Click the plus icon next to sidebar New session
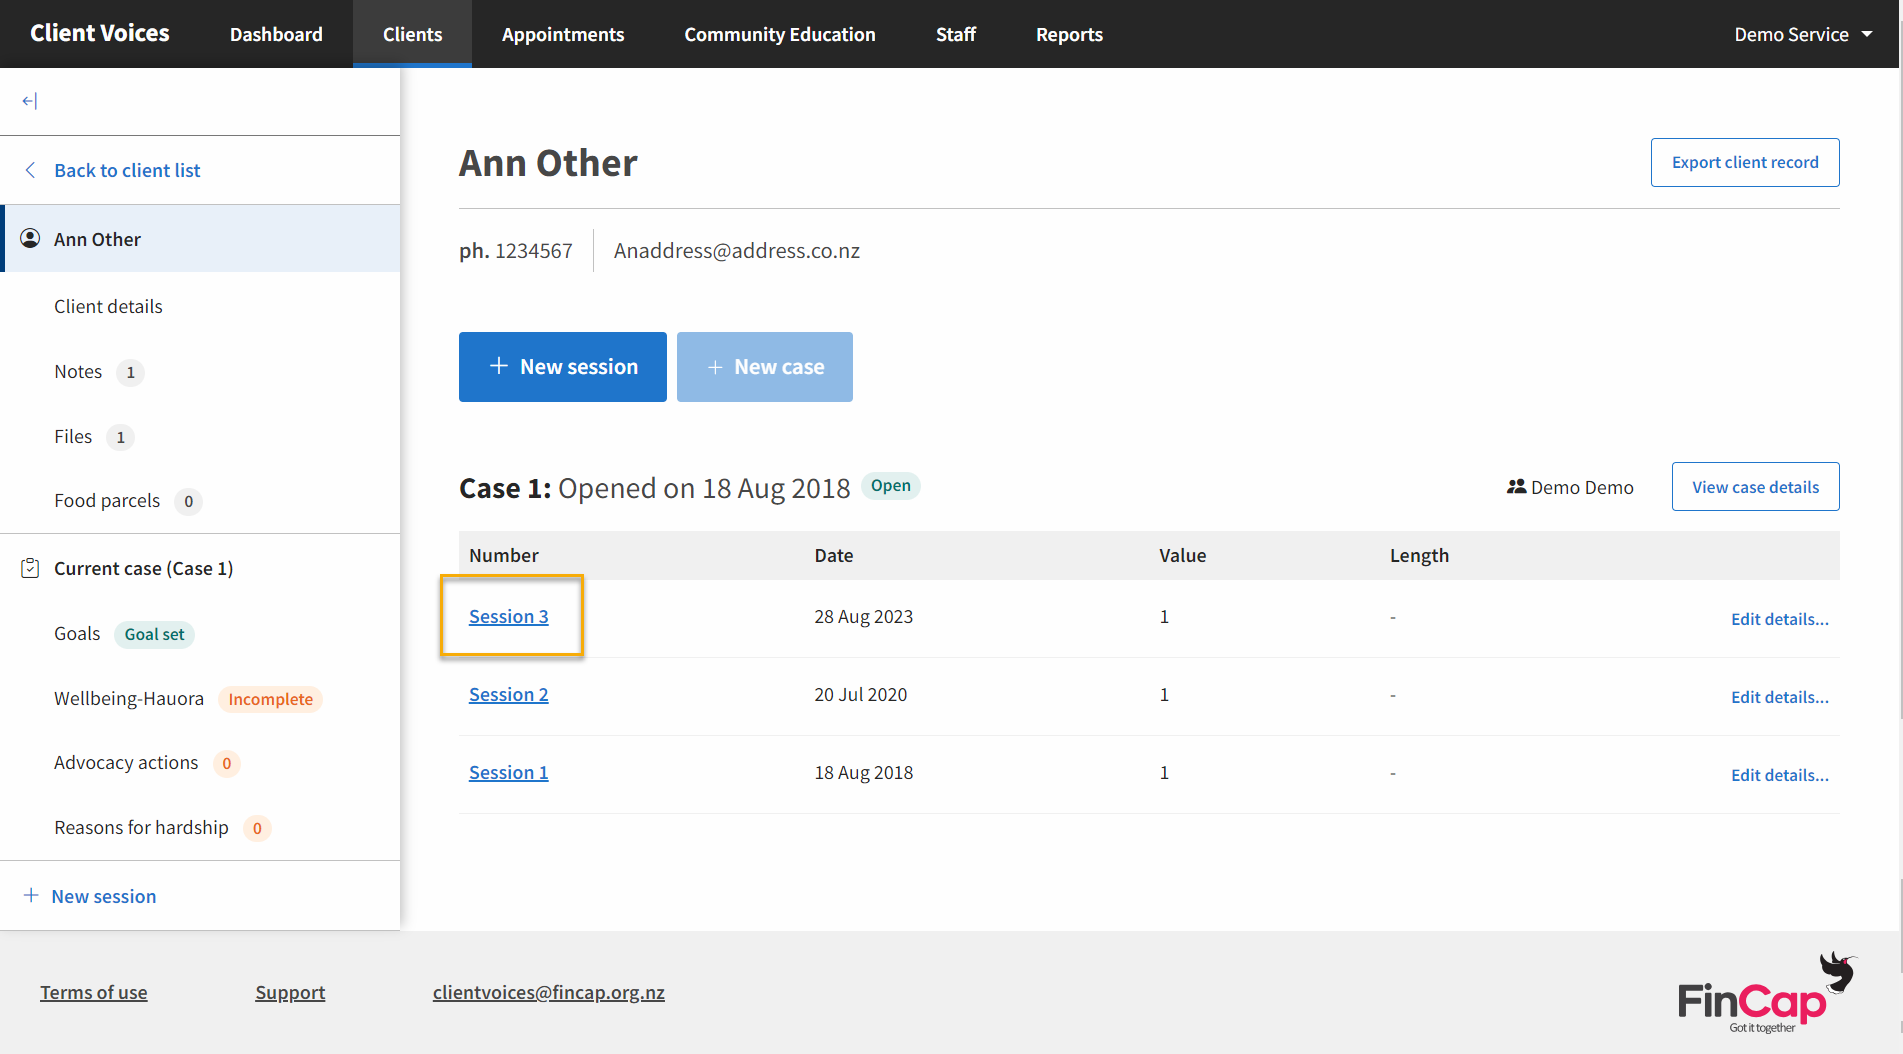The image size is (1903, 1054). 31,895
